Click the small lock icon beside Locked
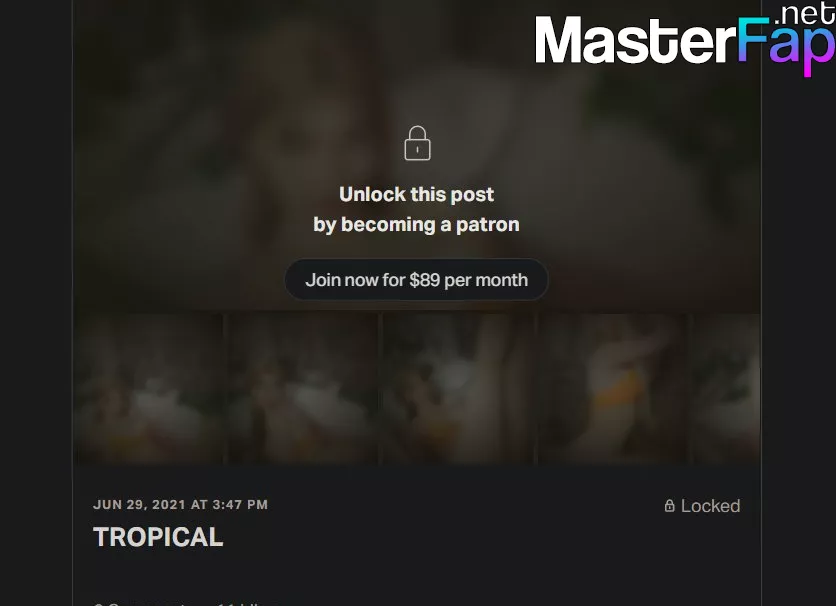 tap(670, 505)
